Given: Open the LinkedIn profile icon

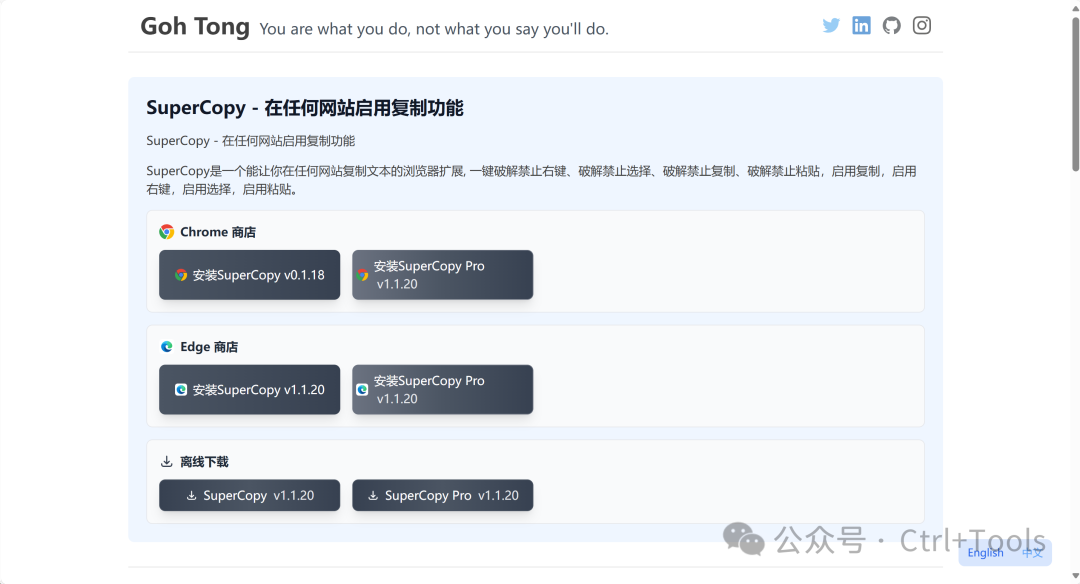Looking at the screenshot, I should [x=861, y=26].
